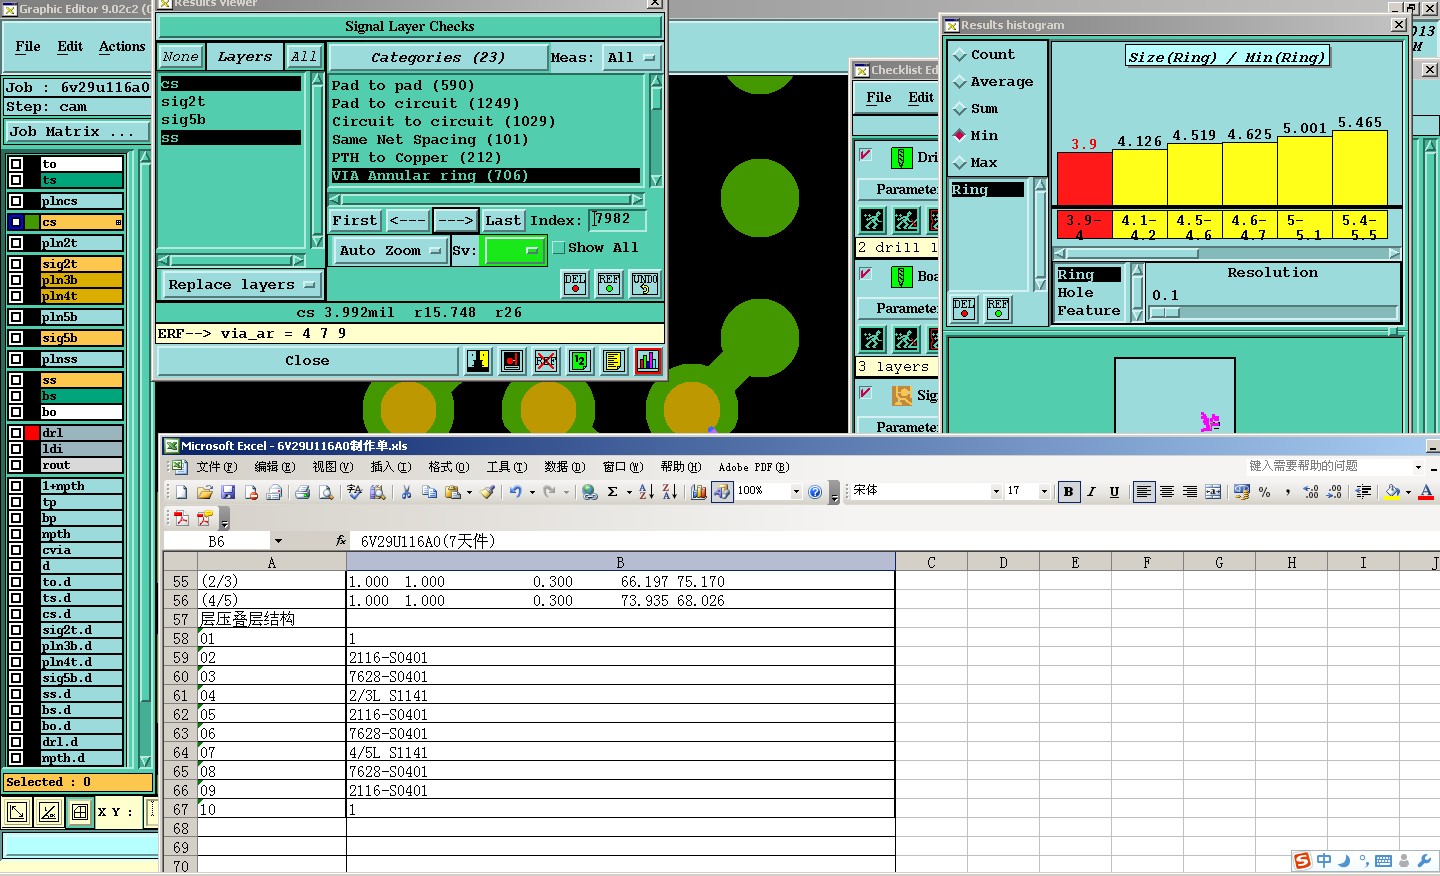Click Excel Print icon

302,492
